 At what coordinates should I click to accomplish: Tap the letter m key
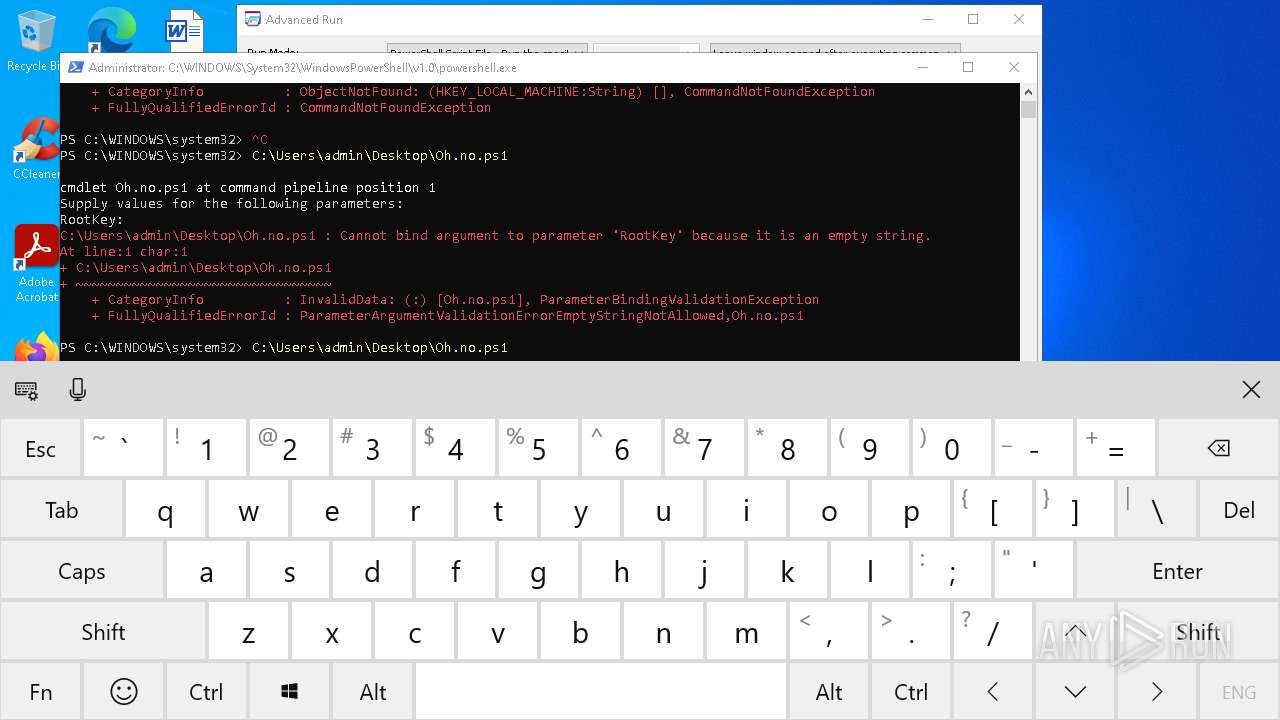(x=746, y=631)
